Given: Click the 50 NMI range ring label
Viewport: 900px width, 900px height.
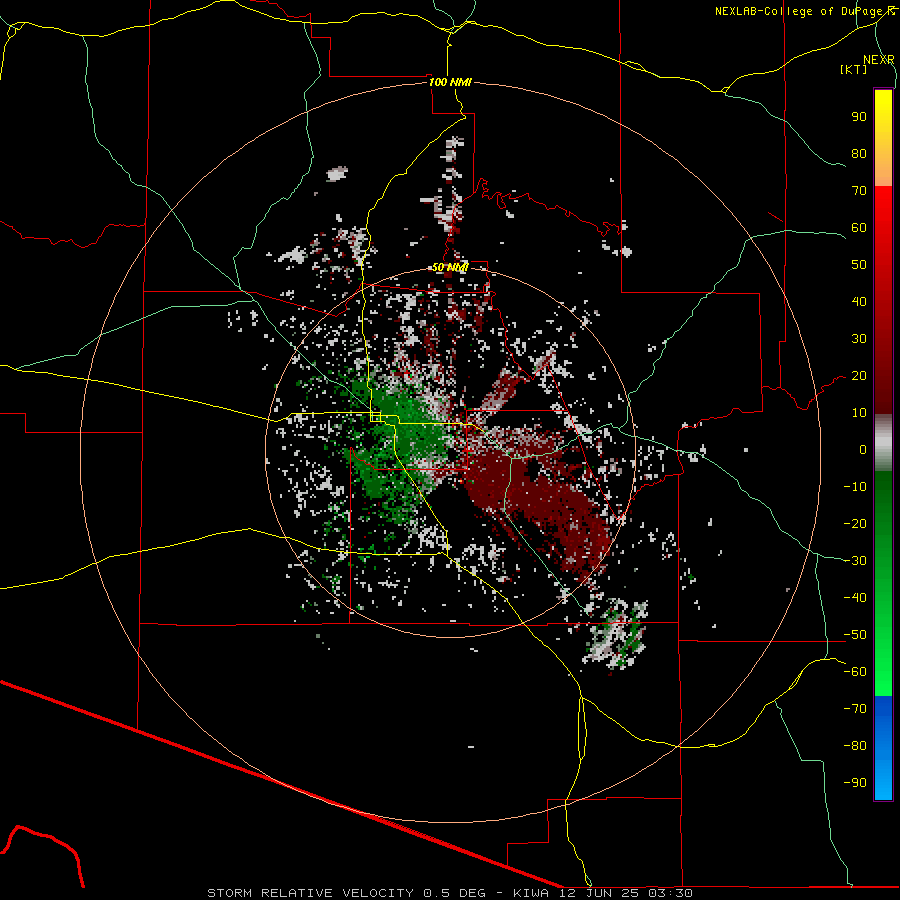Looking at the screenshot, I should pos(450,267).
